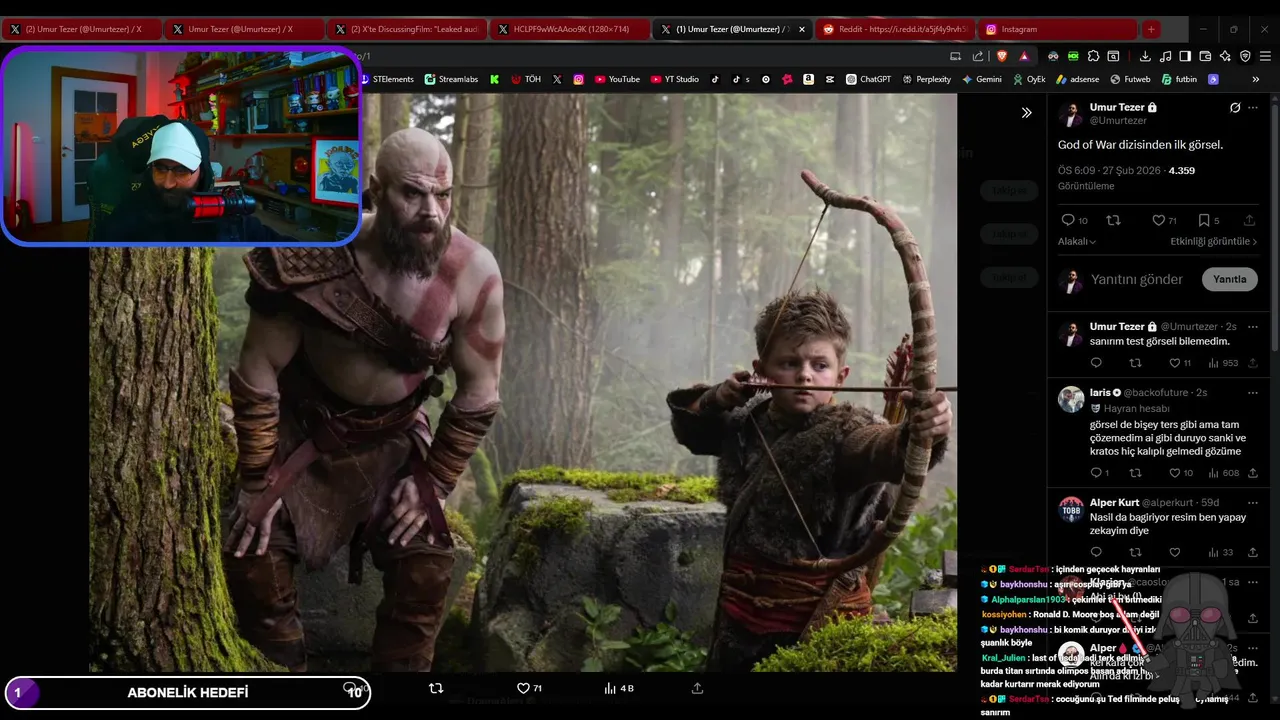Image resolution: width=1280 pixels, height=720 pixels.
Task: Switch to the Reddit i.redd.it tab
Action: (x=895, y=29)
